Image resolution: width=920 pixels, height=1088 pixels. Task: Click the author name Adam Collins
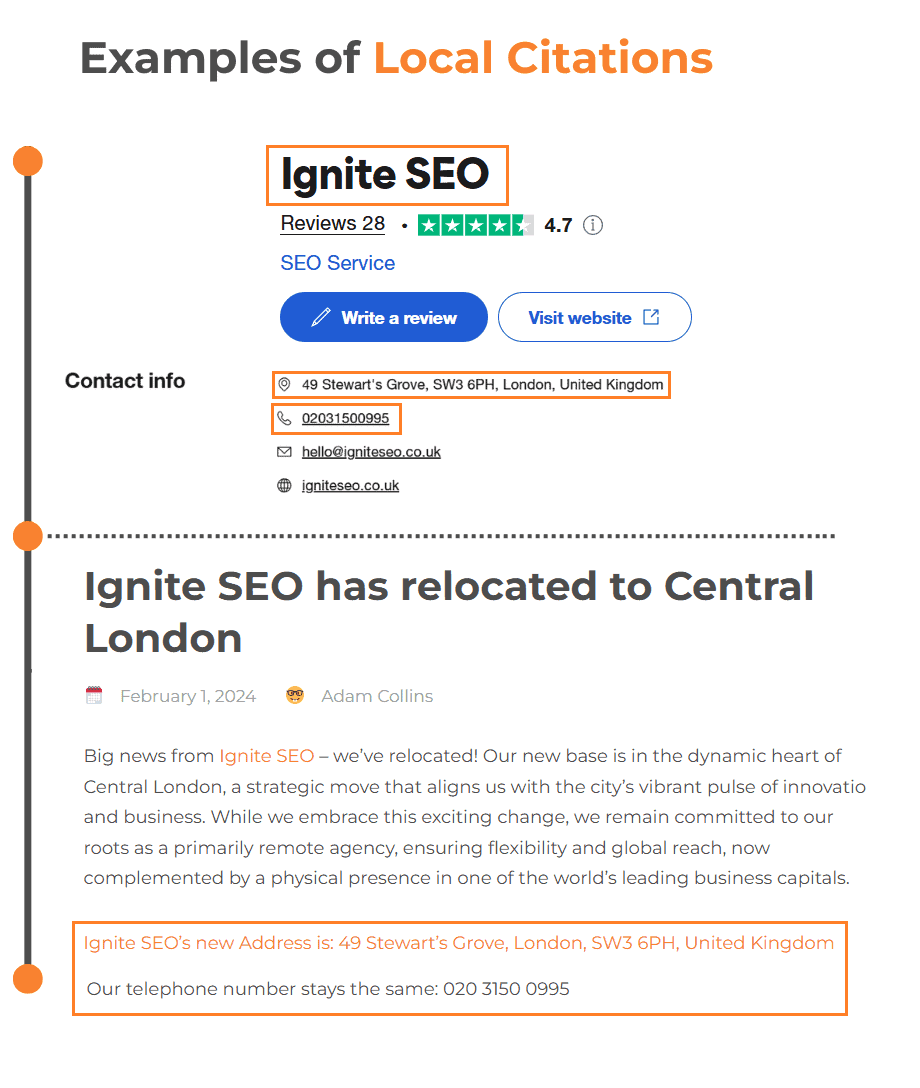[377, 696]
